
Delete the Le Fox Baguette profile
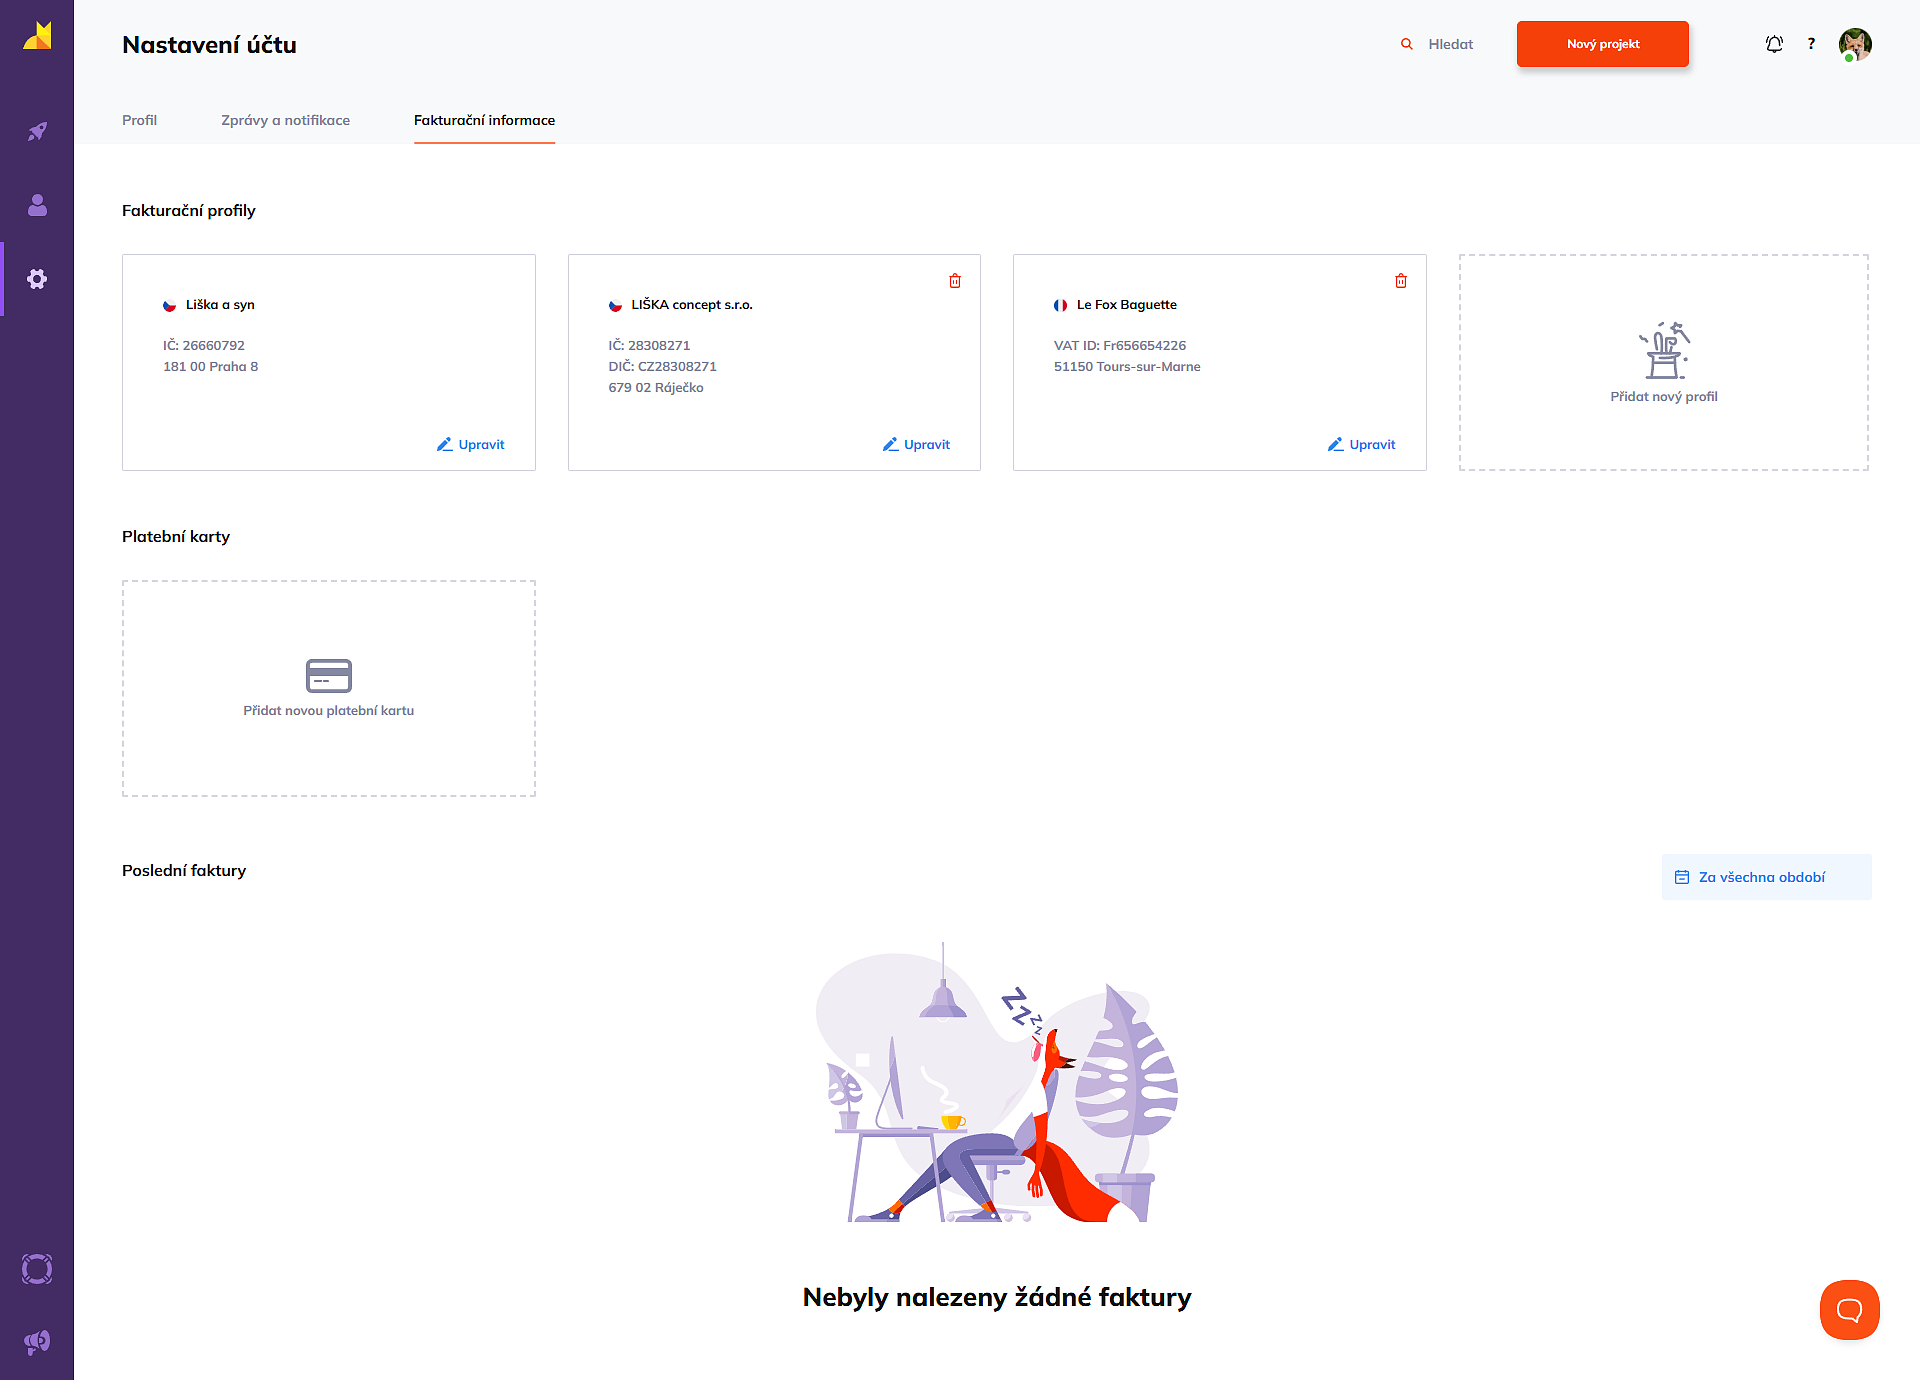tap(1401, 281)
